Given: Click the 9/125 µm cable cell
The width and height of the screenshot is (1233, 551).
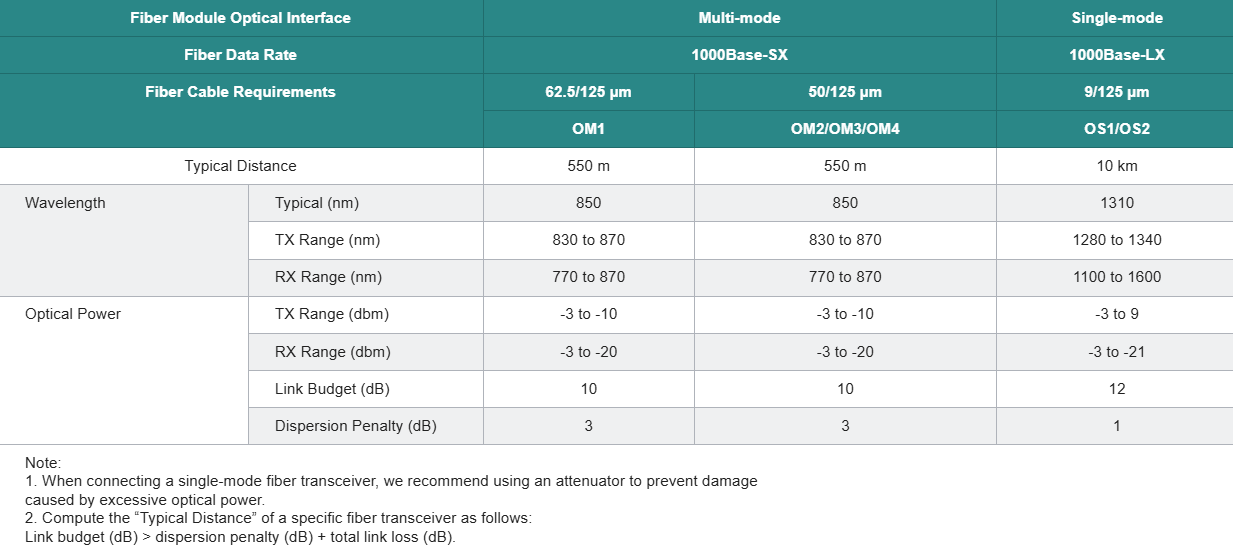Looking at the screenshot, I should (x=1116, y=92).
